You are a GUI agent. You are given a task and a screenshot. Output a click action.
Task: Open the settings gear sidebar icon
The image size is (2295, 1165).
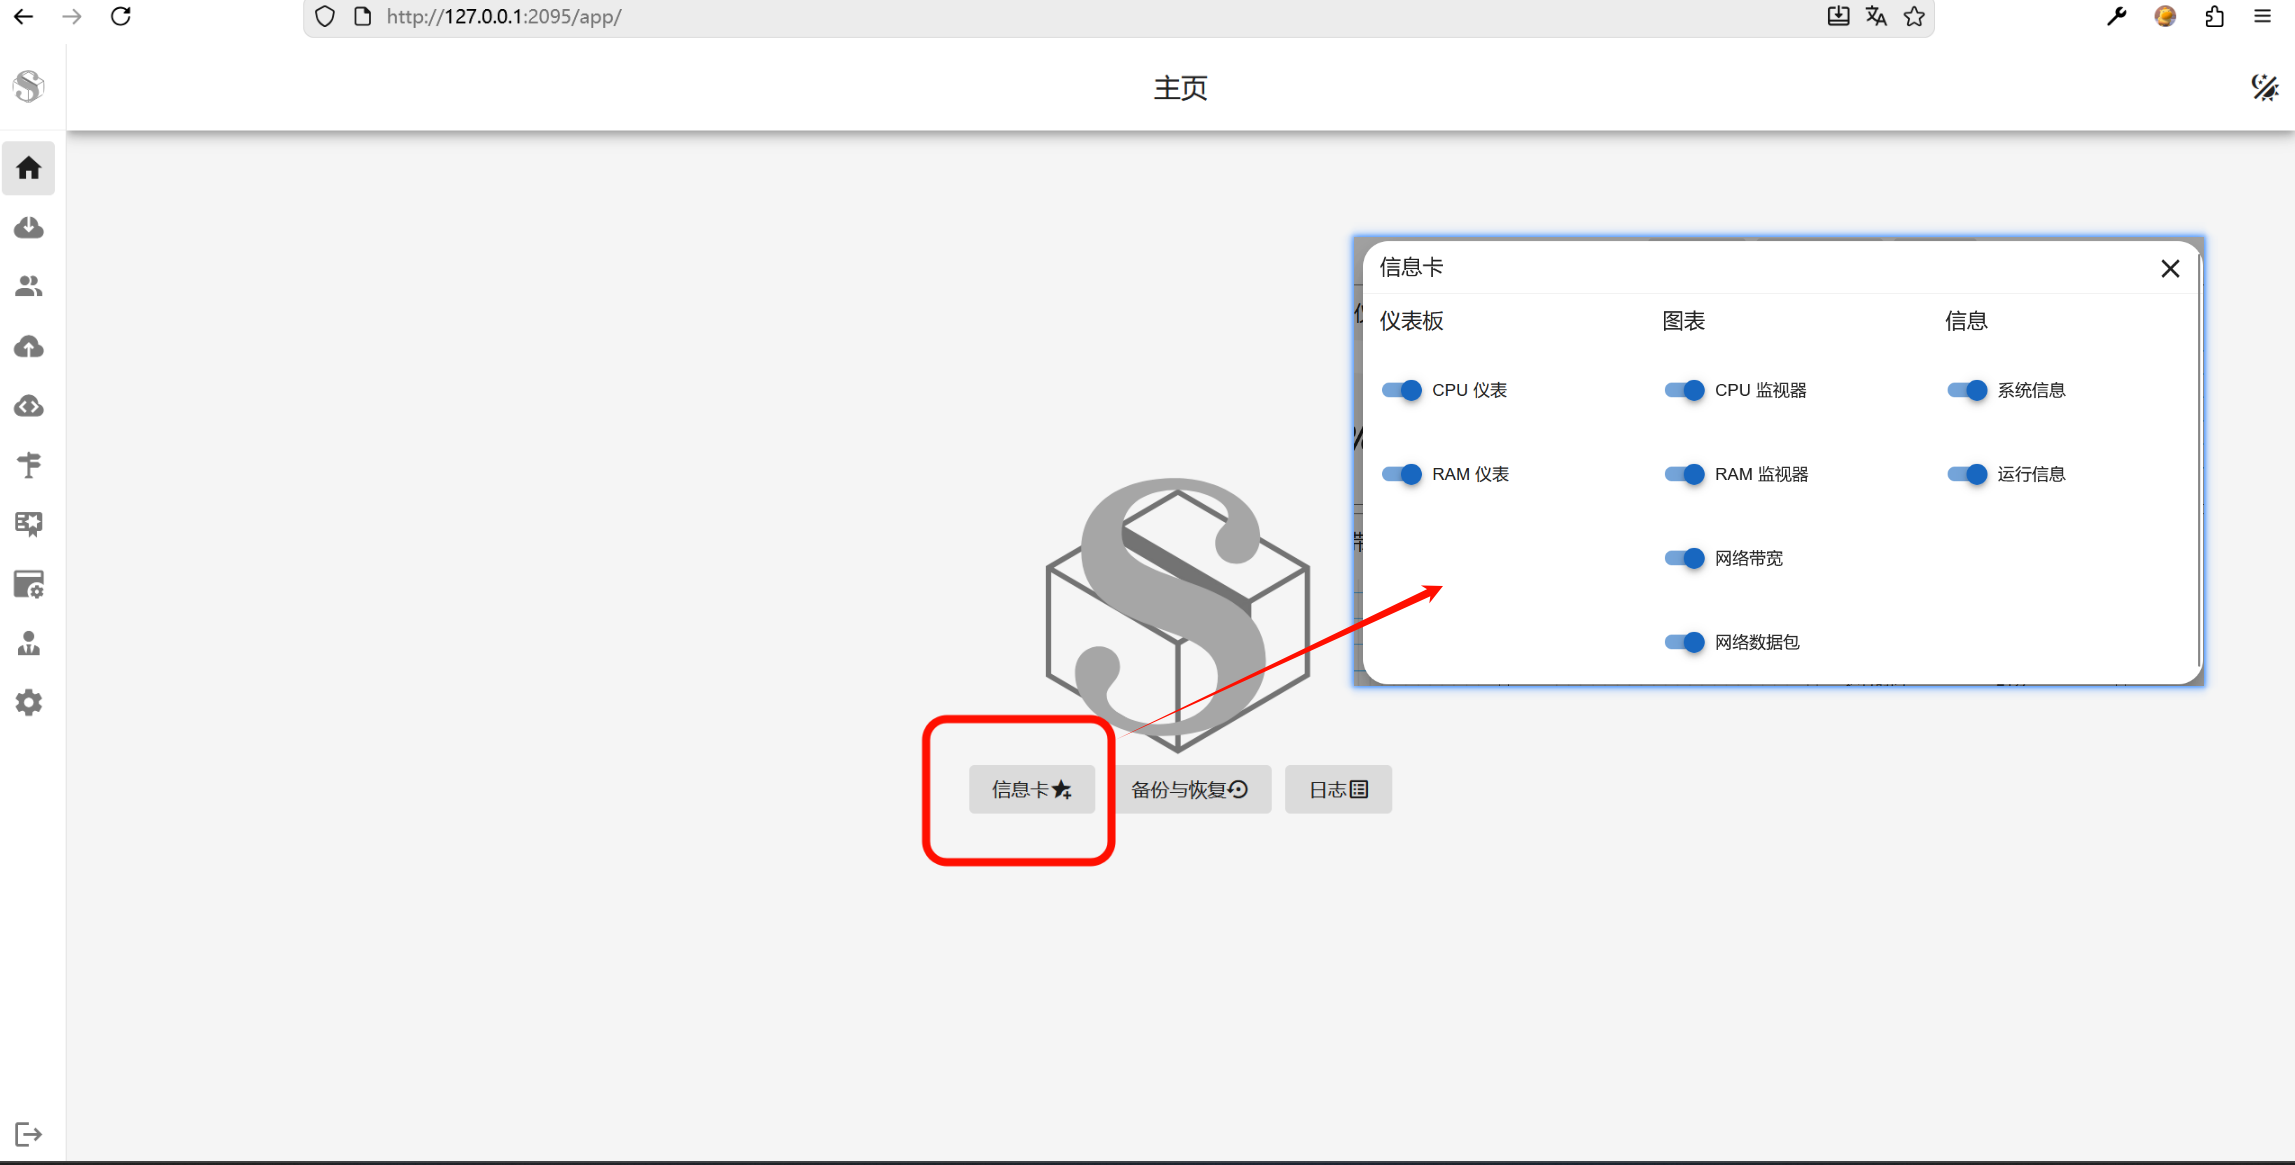(x=29, y=703)
